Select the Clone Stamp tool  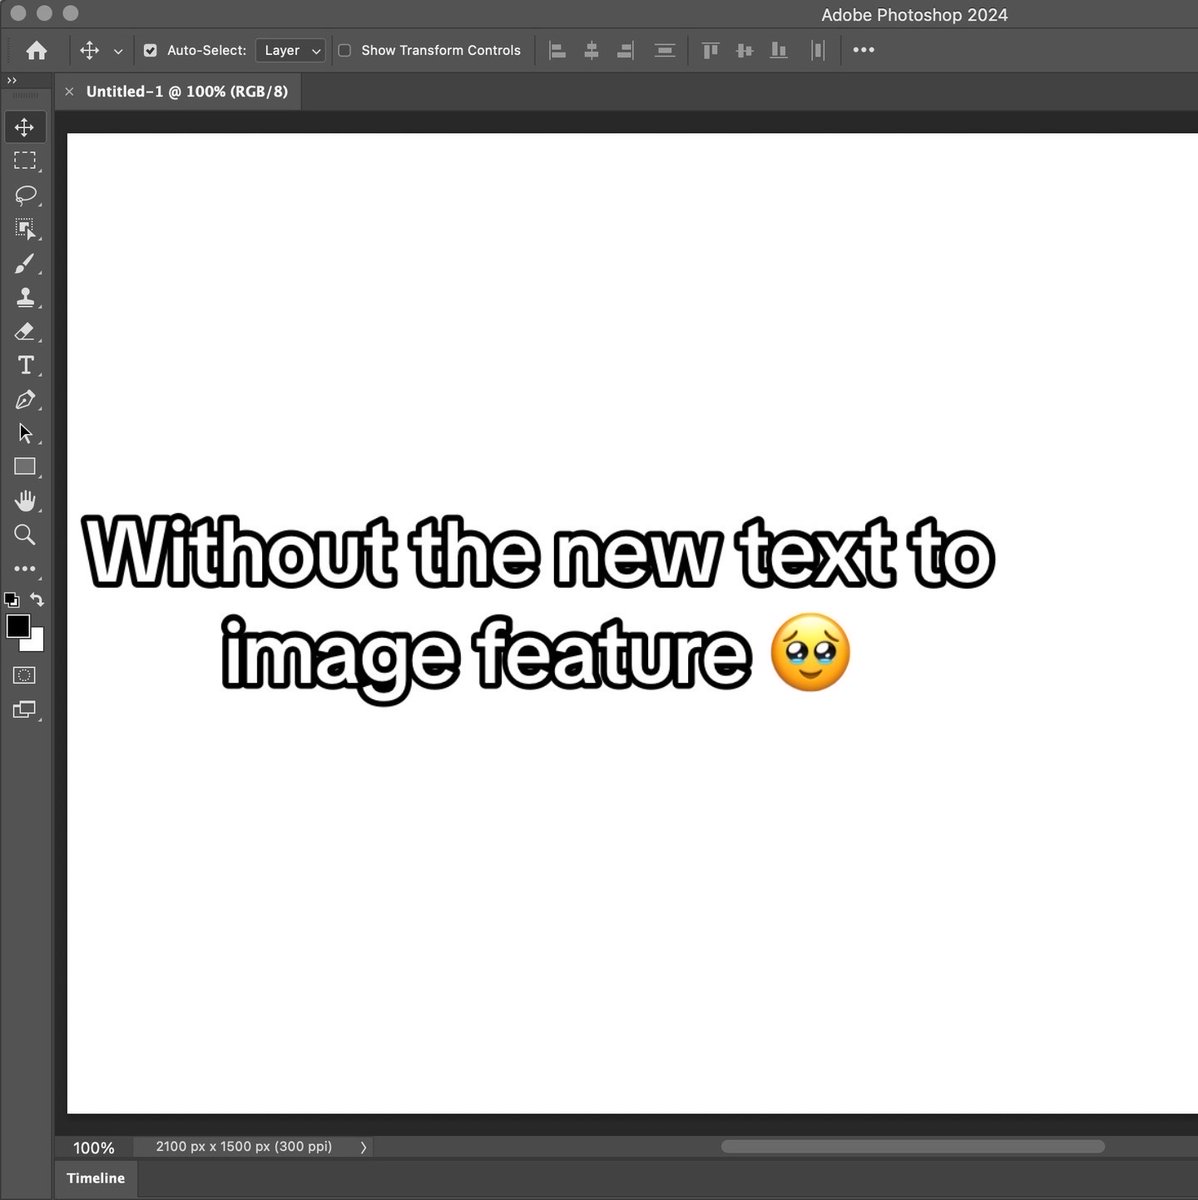click(x=25, y=297)
